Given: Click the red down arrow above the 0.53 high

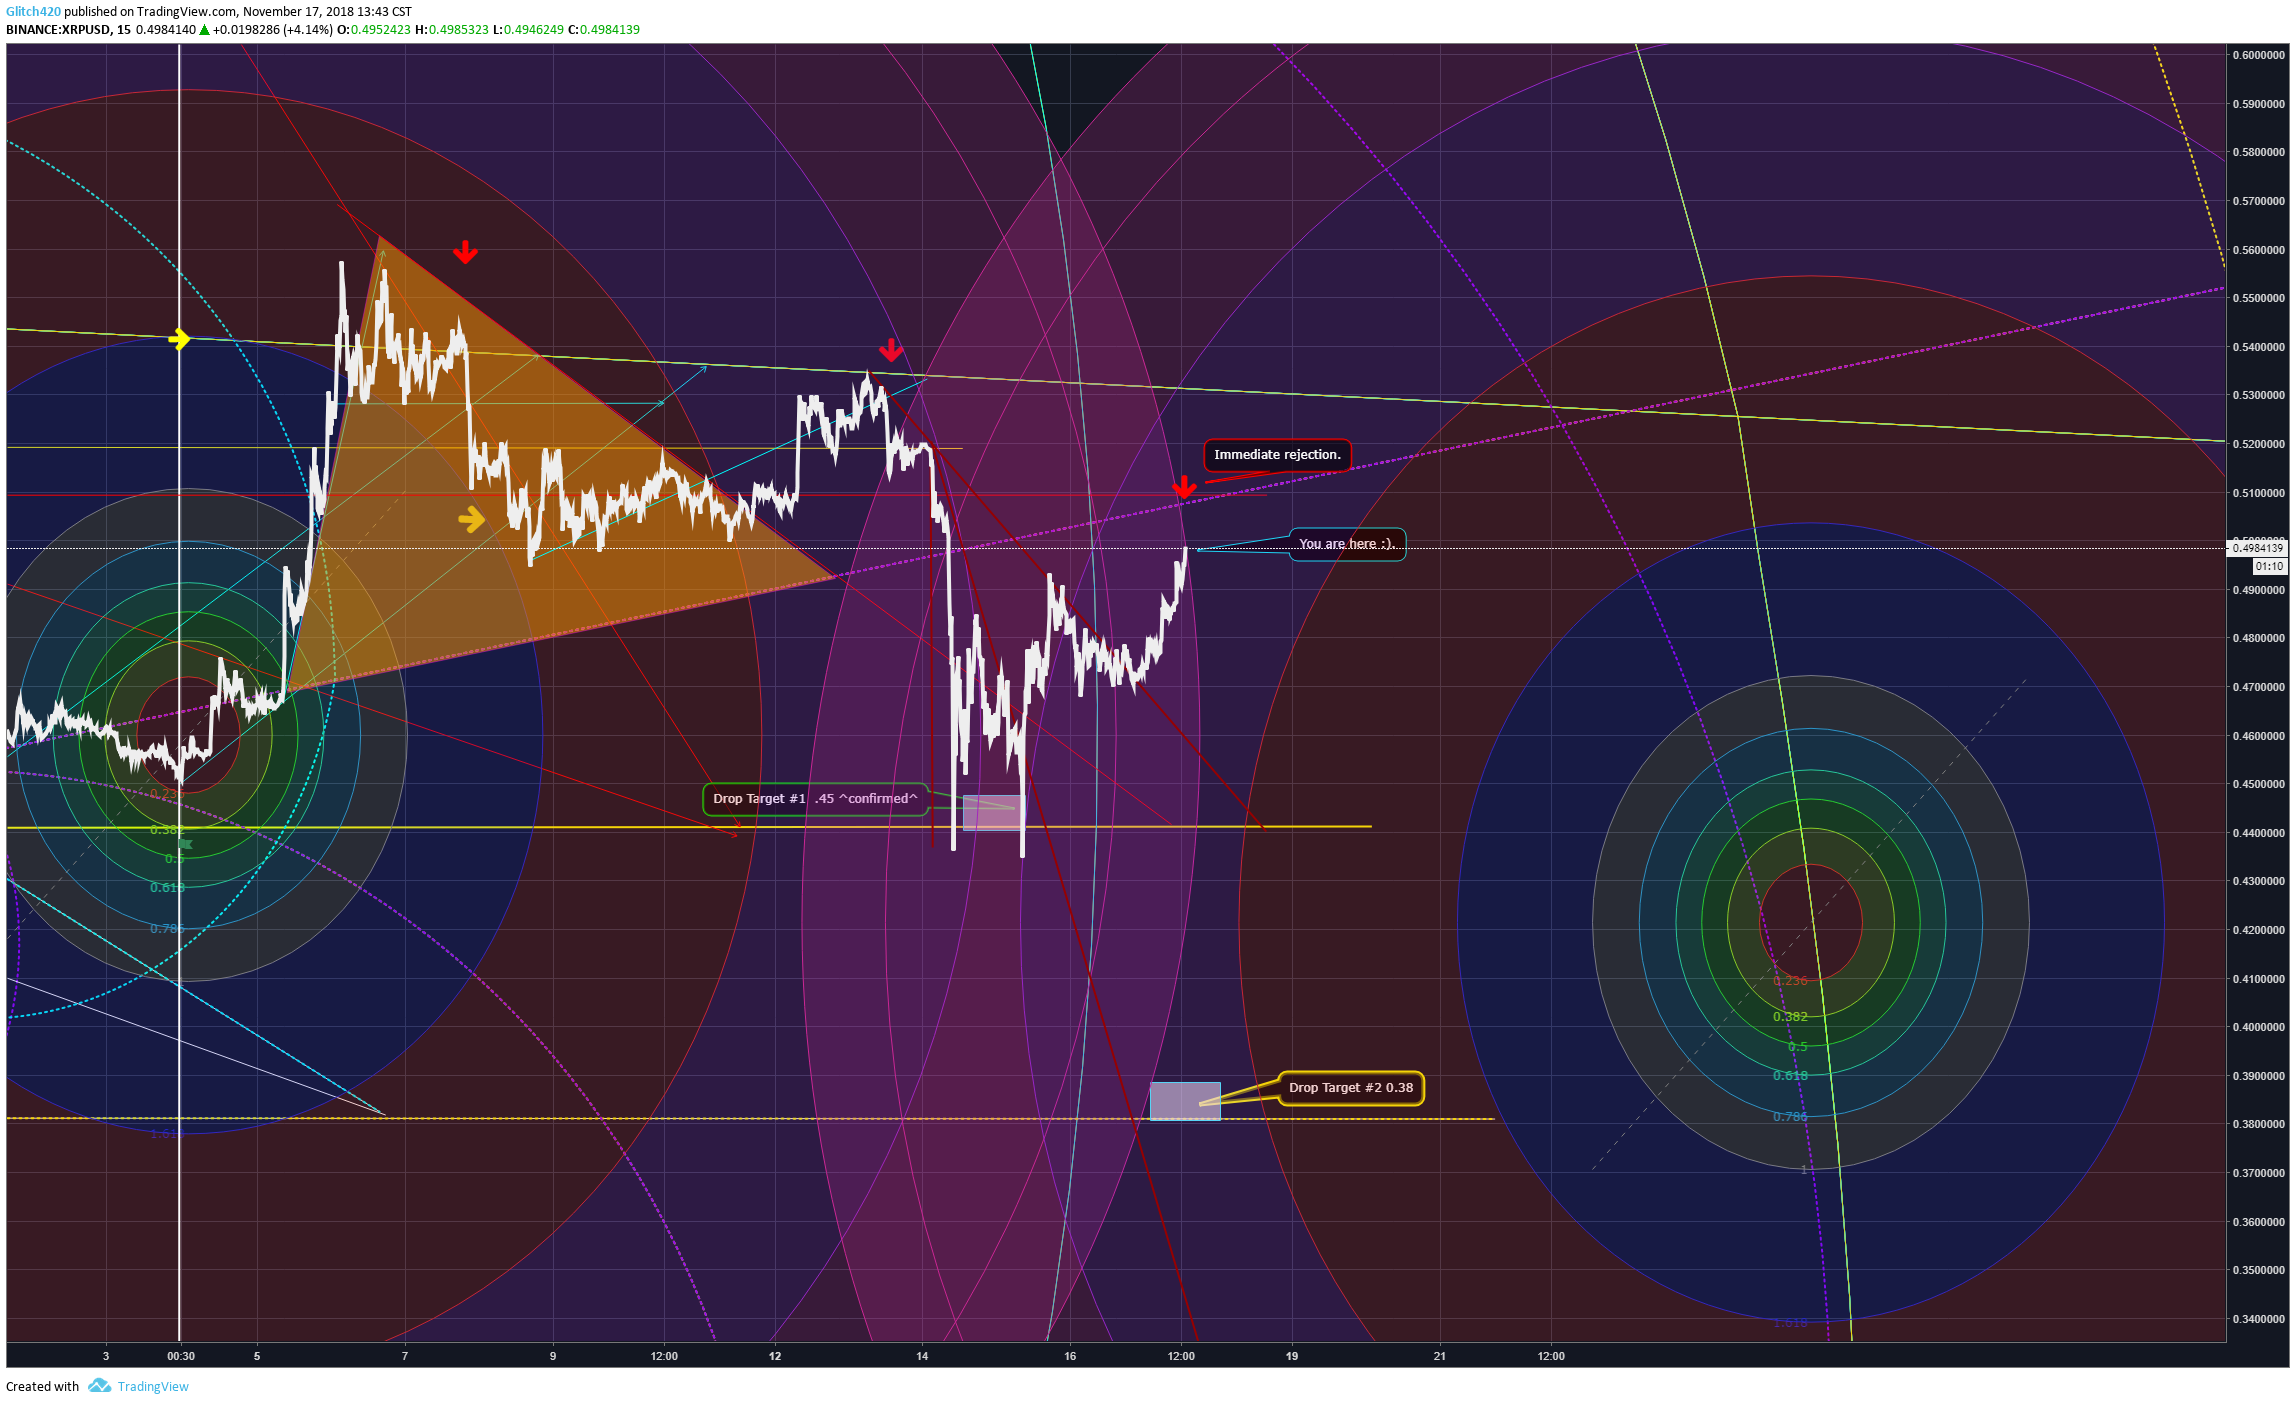Looking at the screenshot, I should 891,350.
